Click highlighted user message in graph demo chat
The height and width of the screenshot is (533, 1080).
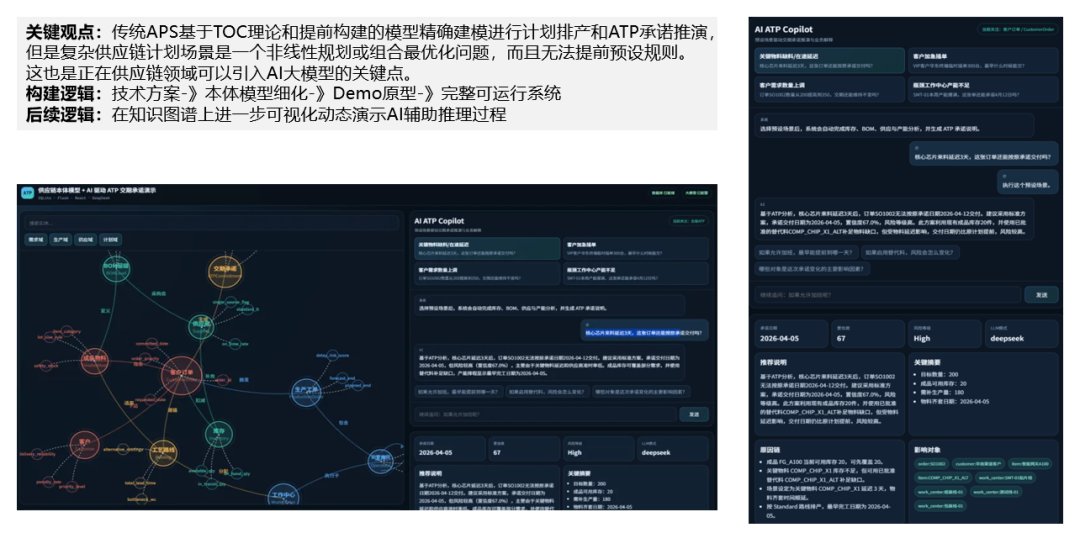[x=644, y=332]
